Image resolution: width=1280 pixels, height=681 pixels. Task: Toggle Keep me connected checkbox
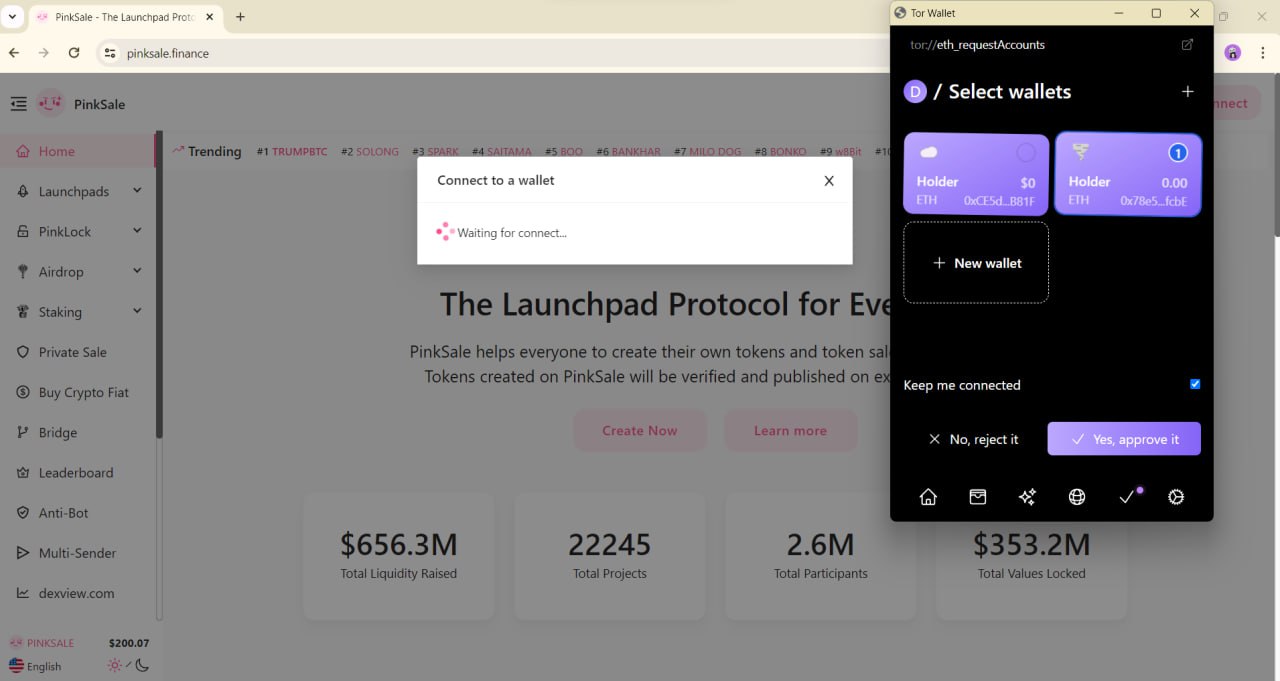click(x=1195, y=384)
